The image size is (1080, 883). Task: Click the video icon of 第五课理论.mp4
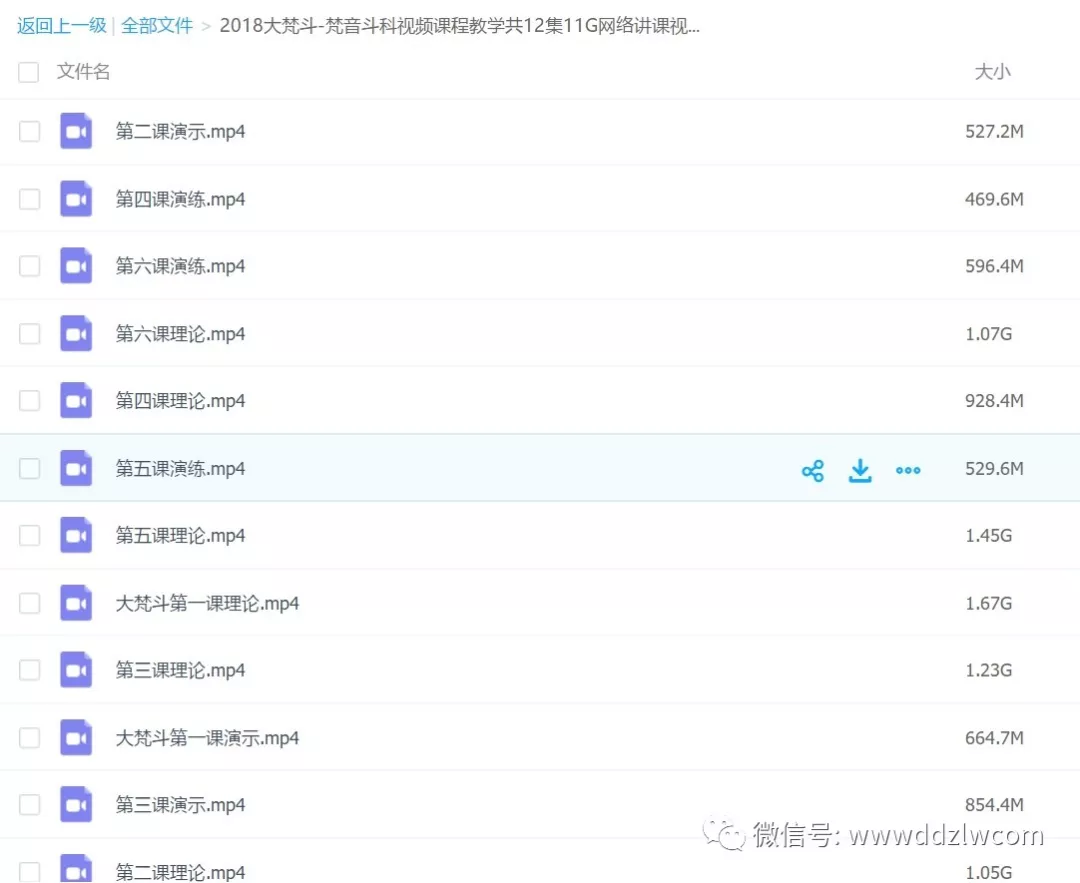76,536
